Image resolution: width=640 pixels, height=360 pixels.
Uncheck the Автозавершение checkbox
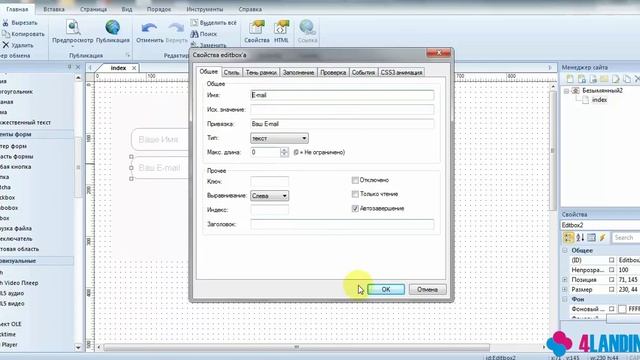355,208
